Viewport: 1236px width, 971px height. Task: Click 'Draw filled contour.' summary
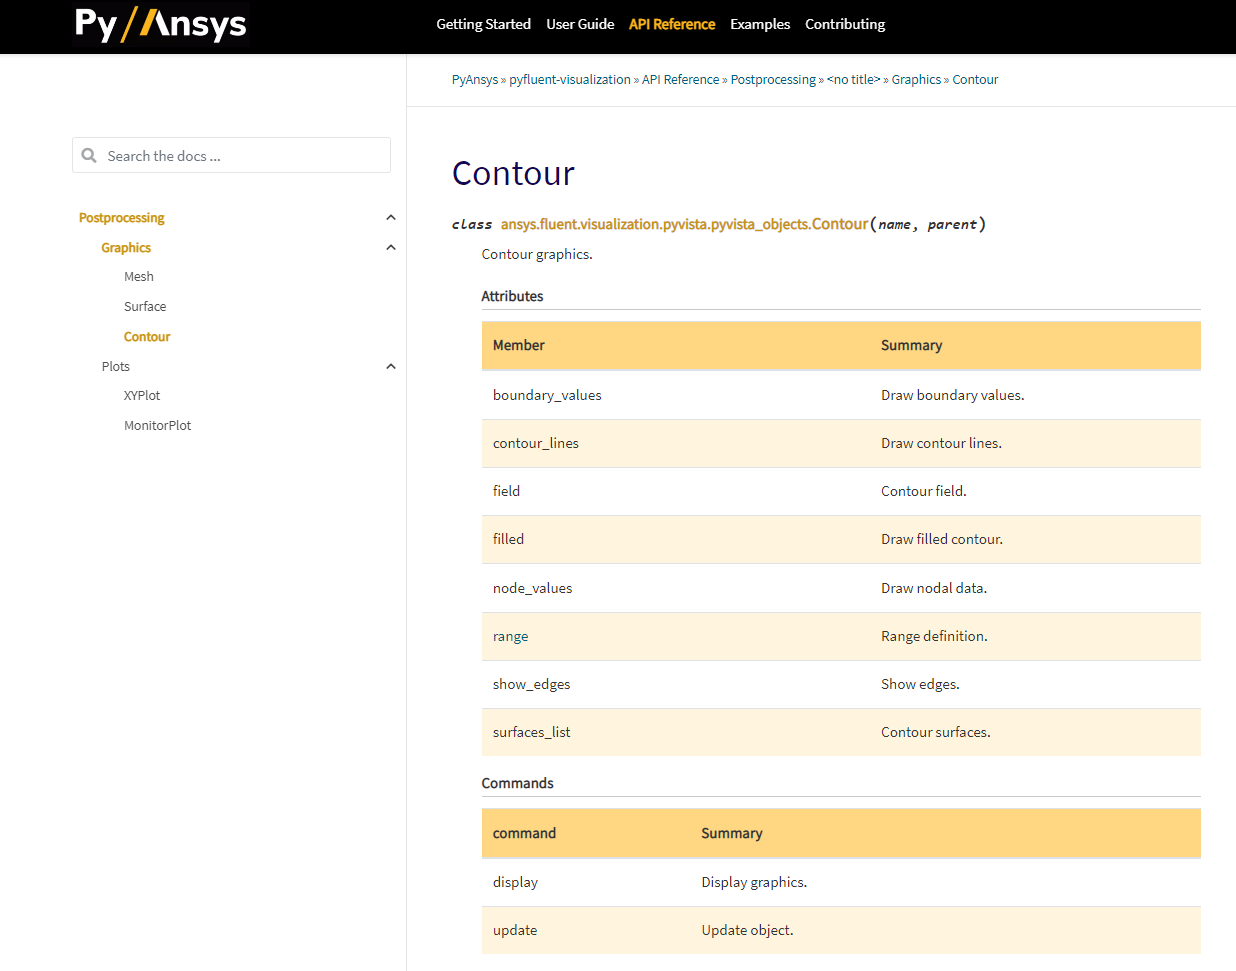click(941, 540)
